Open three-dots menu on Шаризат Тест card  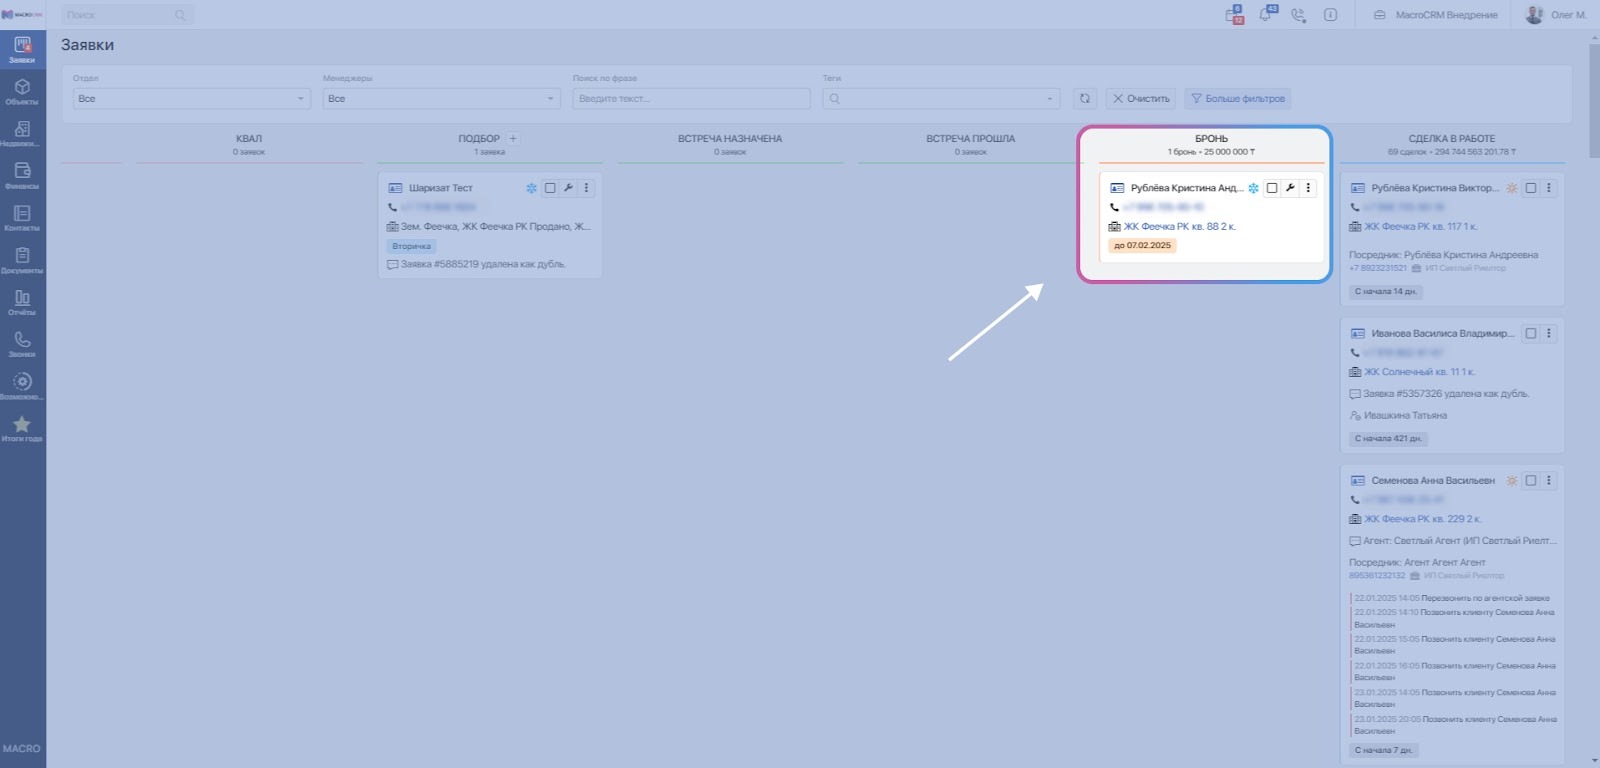pyautogui.click(x=587, y=188)
